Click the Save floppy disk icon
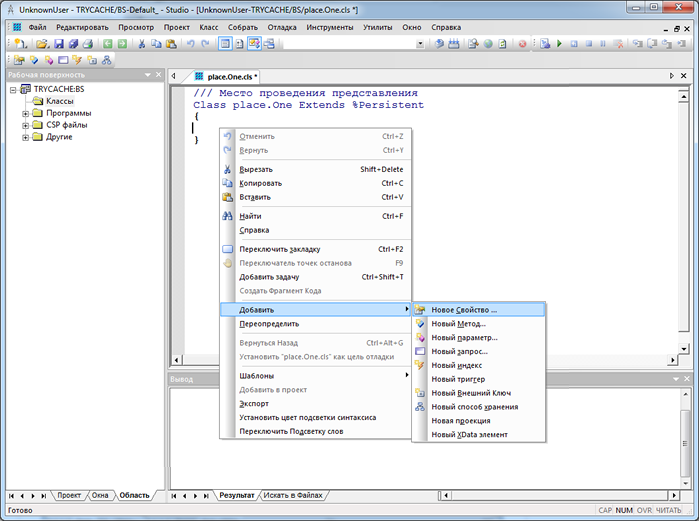Screen dimensions: 699x521 point(59,44)
